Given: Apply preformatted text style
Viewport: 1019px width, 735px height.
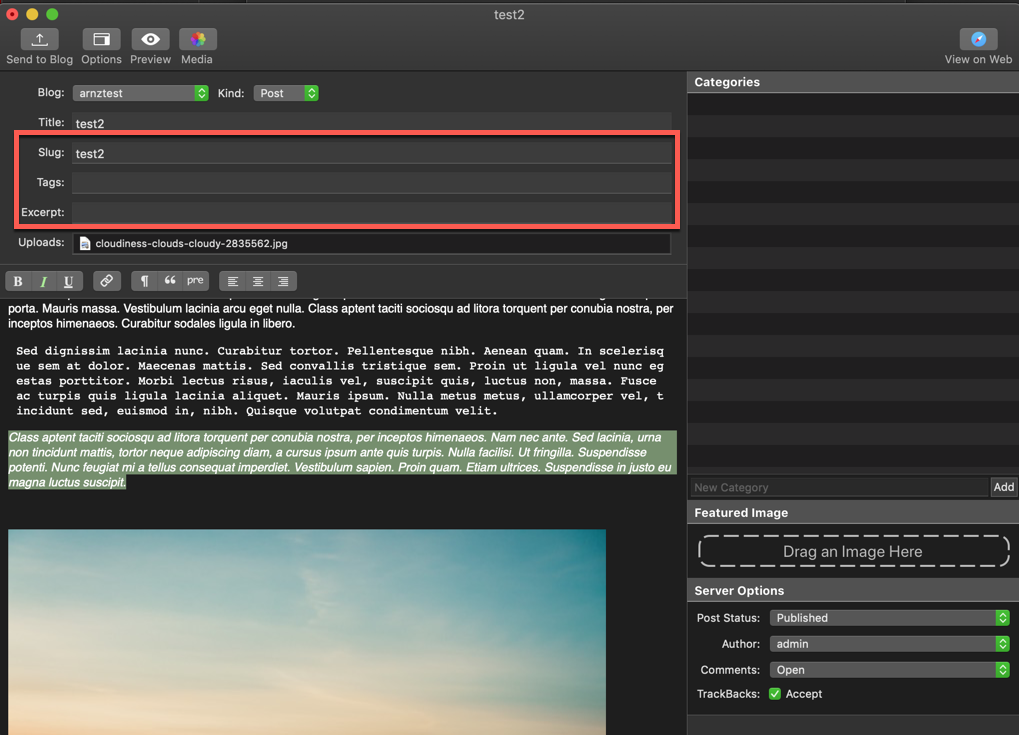Looking at the screenshot, I should 195,281.
